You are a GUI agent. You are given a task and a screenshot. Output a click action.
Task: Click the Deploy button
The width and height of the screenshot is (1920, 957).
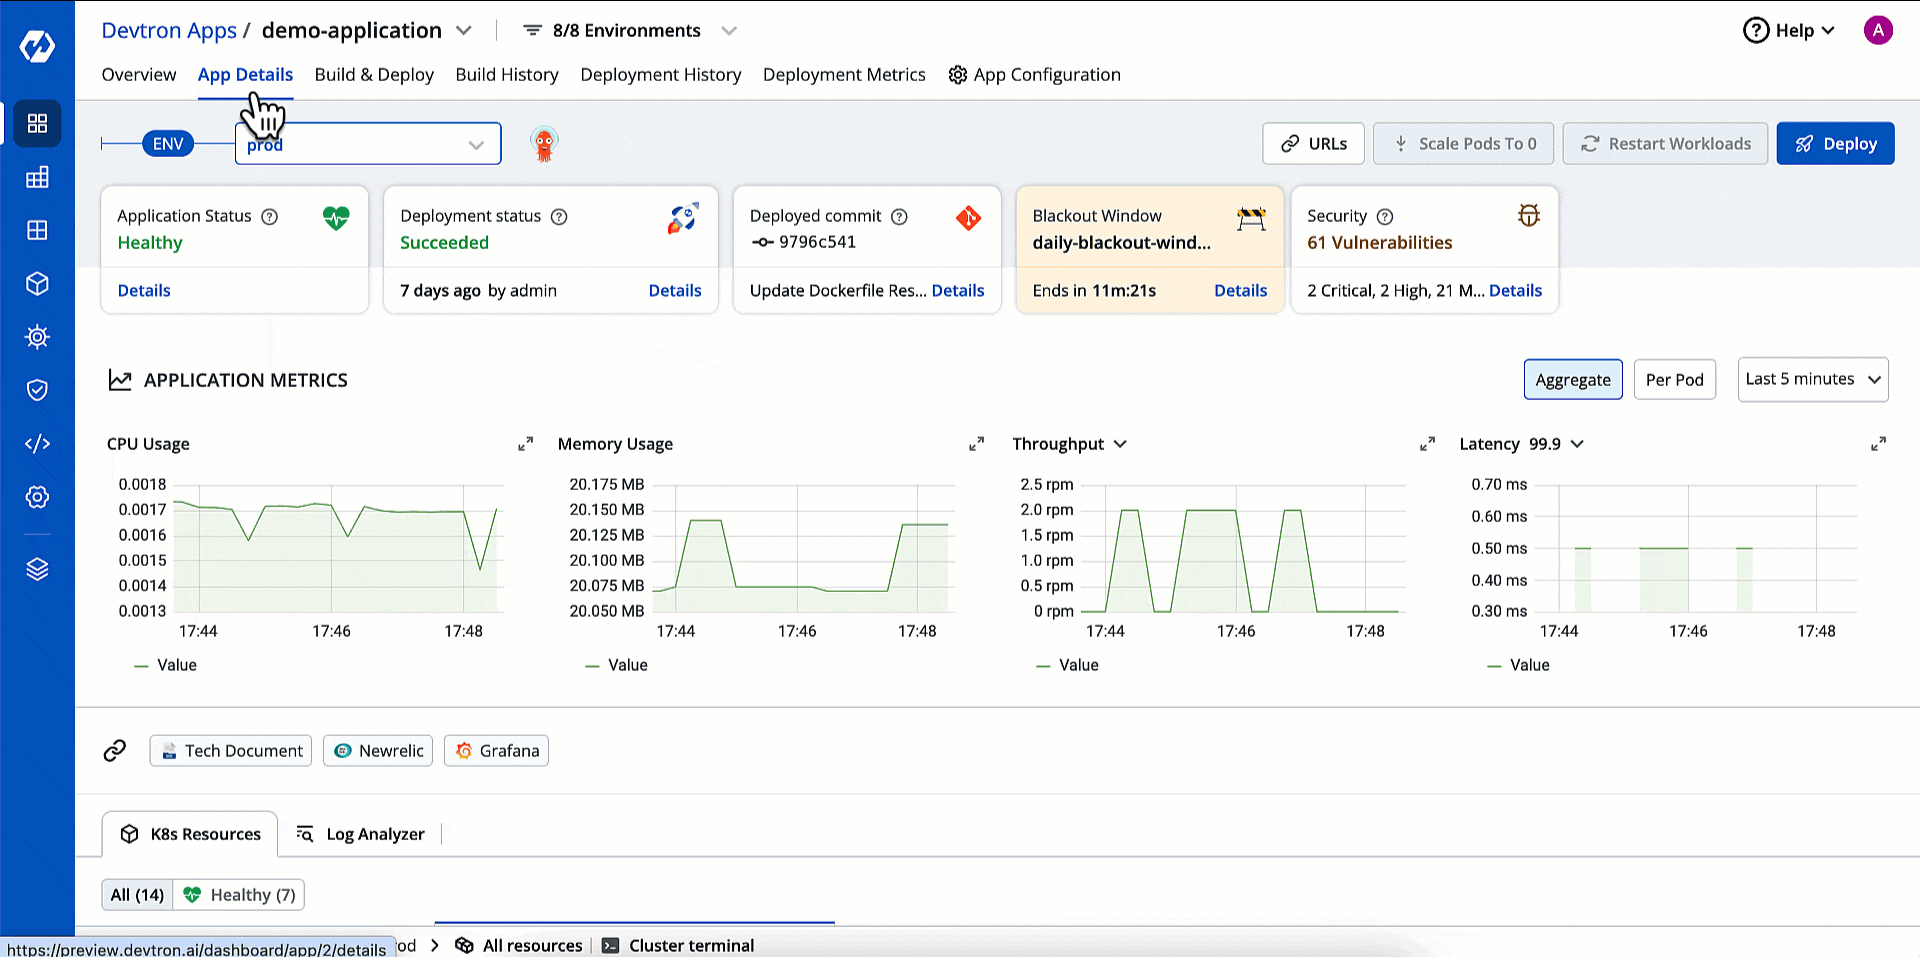[1835, 143]
